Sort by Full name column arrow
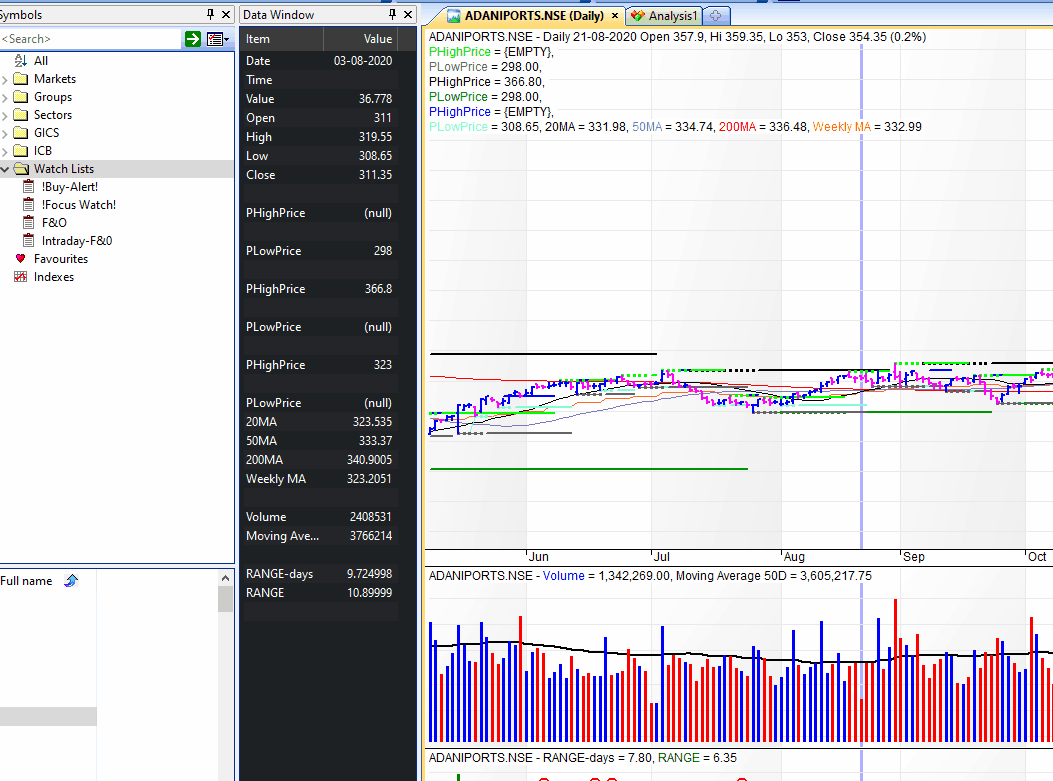Image resolution: width=1053 pixels, height=781 pixels. (x=71, y=581)
